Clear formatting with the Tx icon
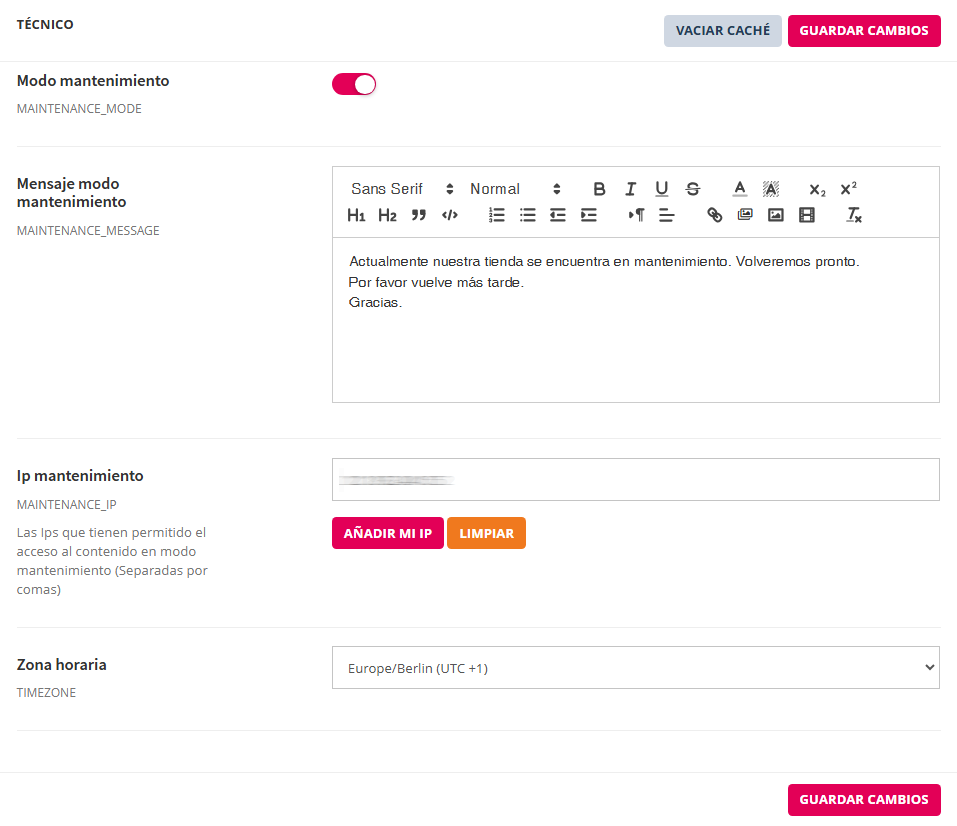 [x=853, y=215]
